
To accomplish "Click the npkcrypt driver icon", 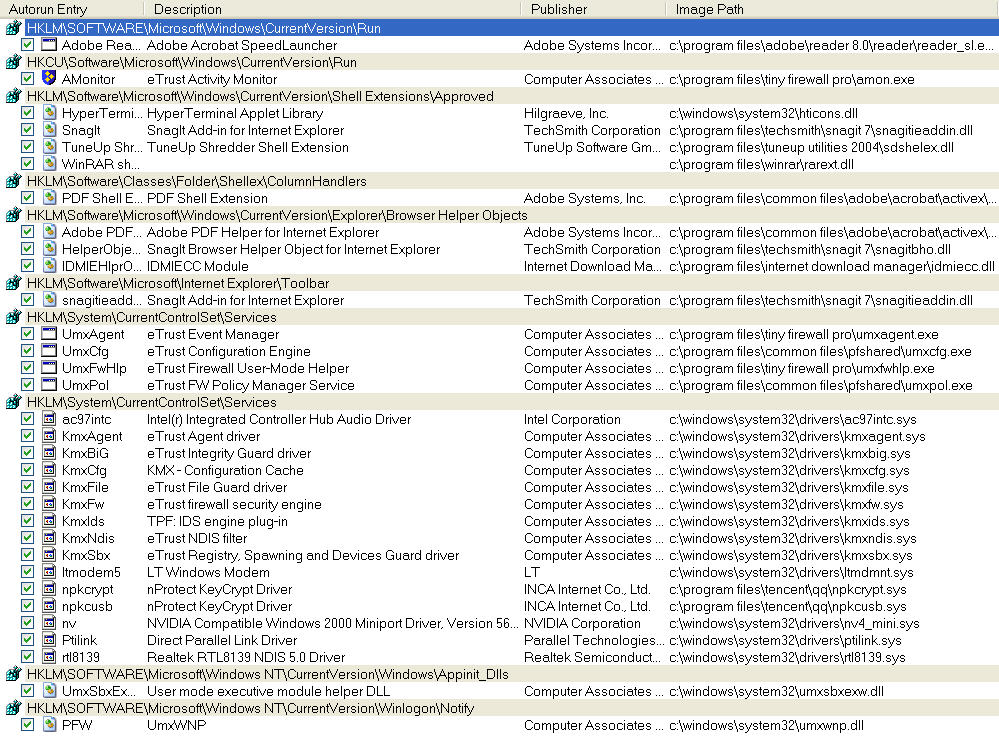I will pyautogui.click(x=49, y=589).
